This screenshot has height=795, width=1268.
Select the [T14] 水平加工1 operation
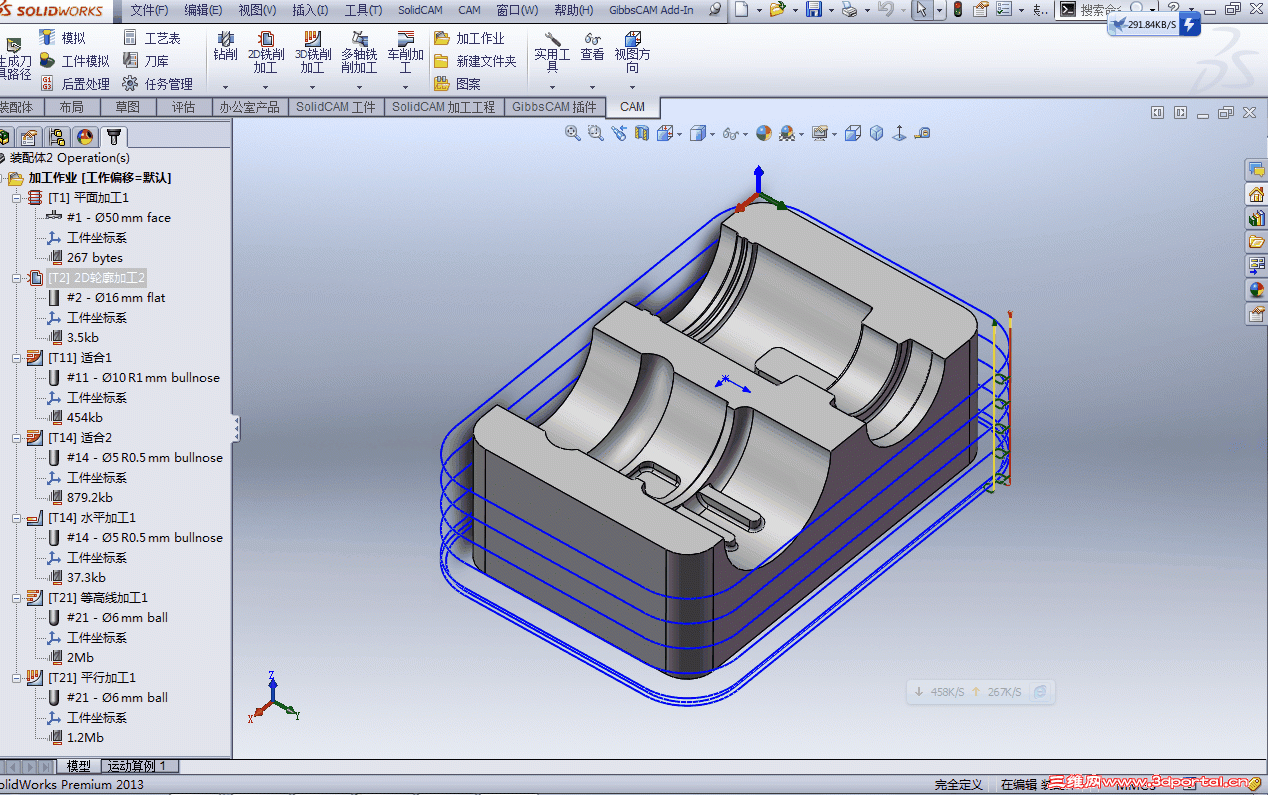[91, 518]
